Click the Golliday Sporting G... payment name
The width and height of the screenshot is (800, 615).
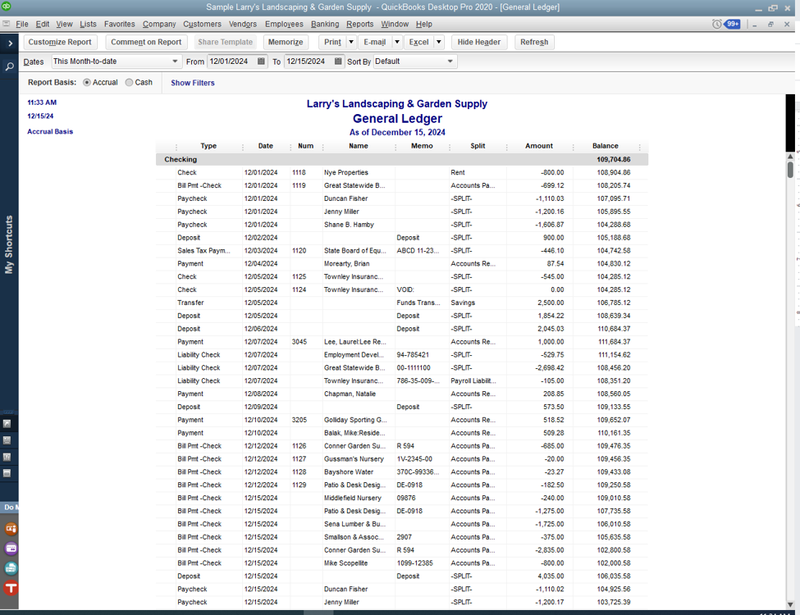(x=355, y=420)
